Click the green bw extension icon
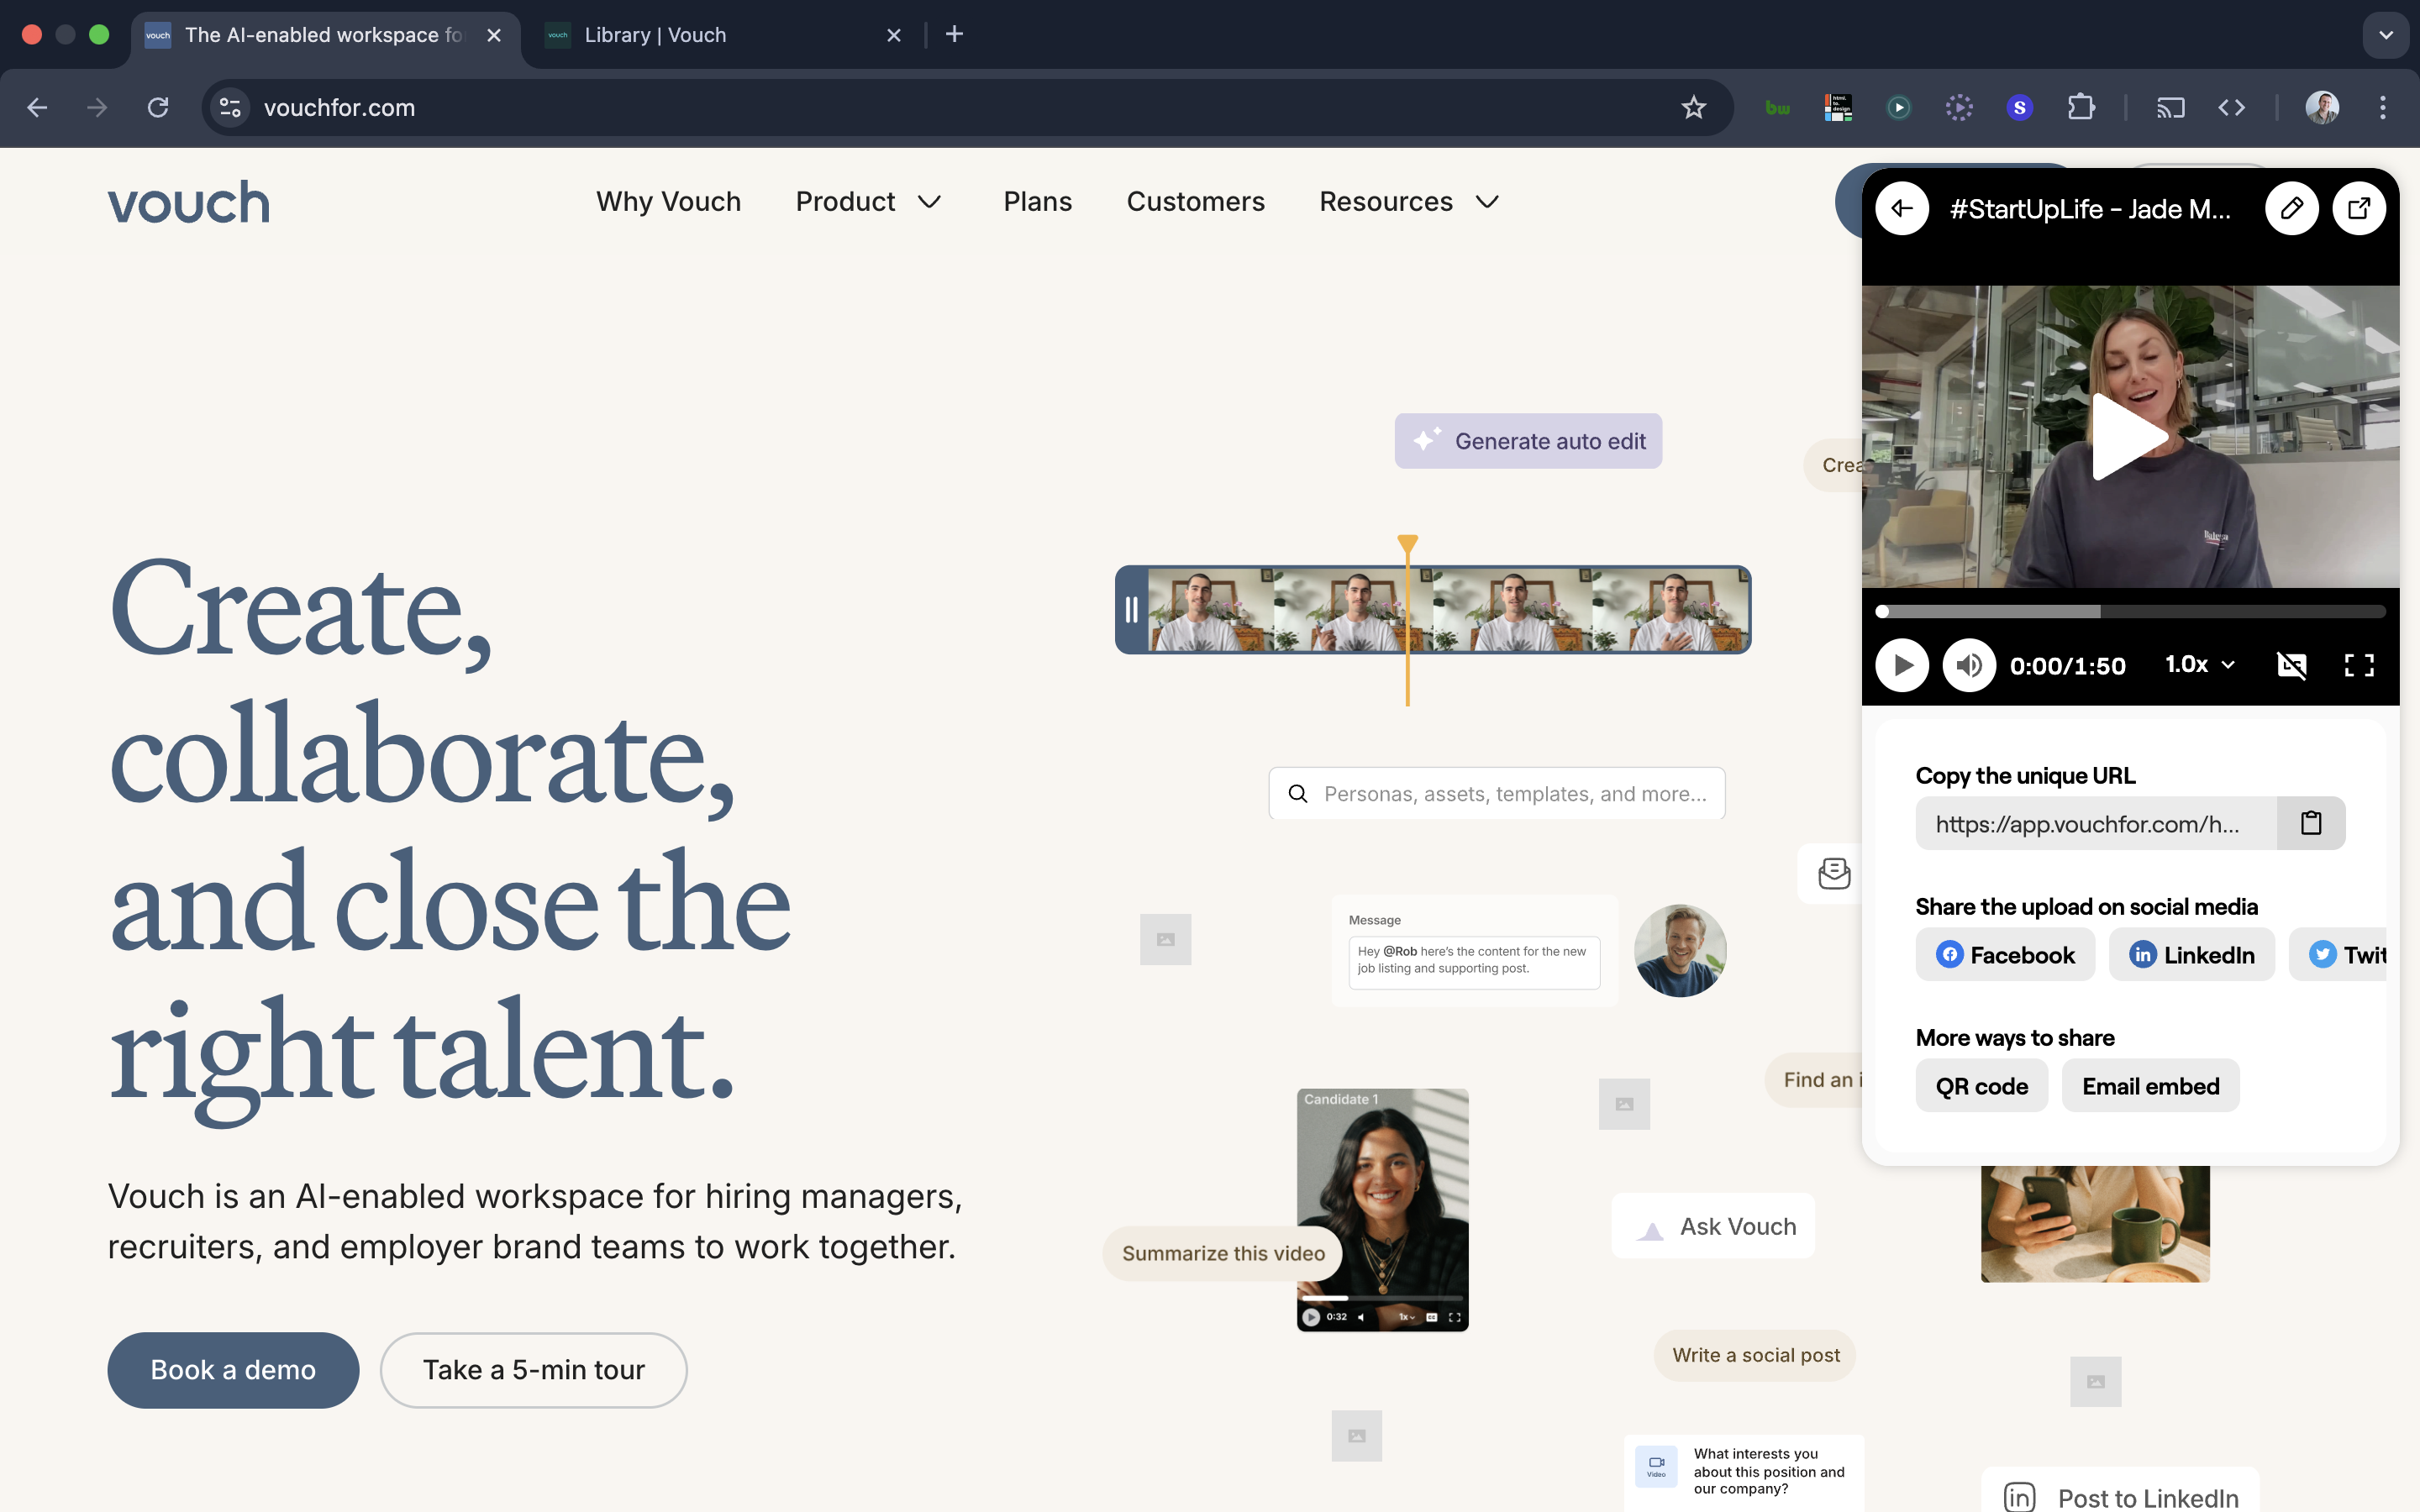This screenshot has height=1512, width=2420. [x=1778, y=108]
